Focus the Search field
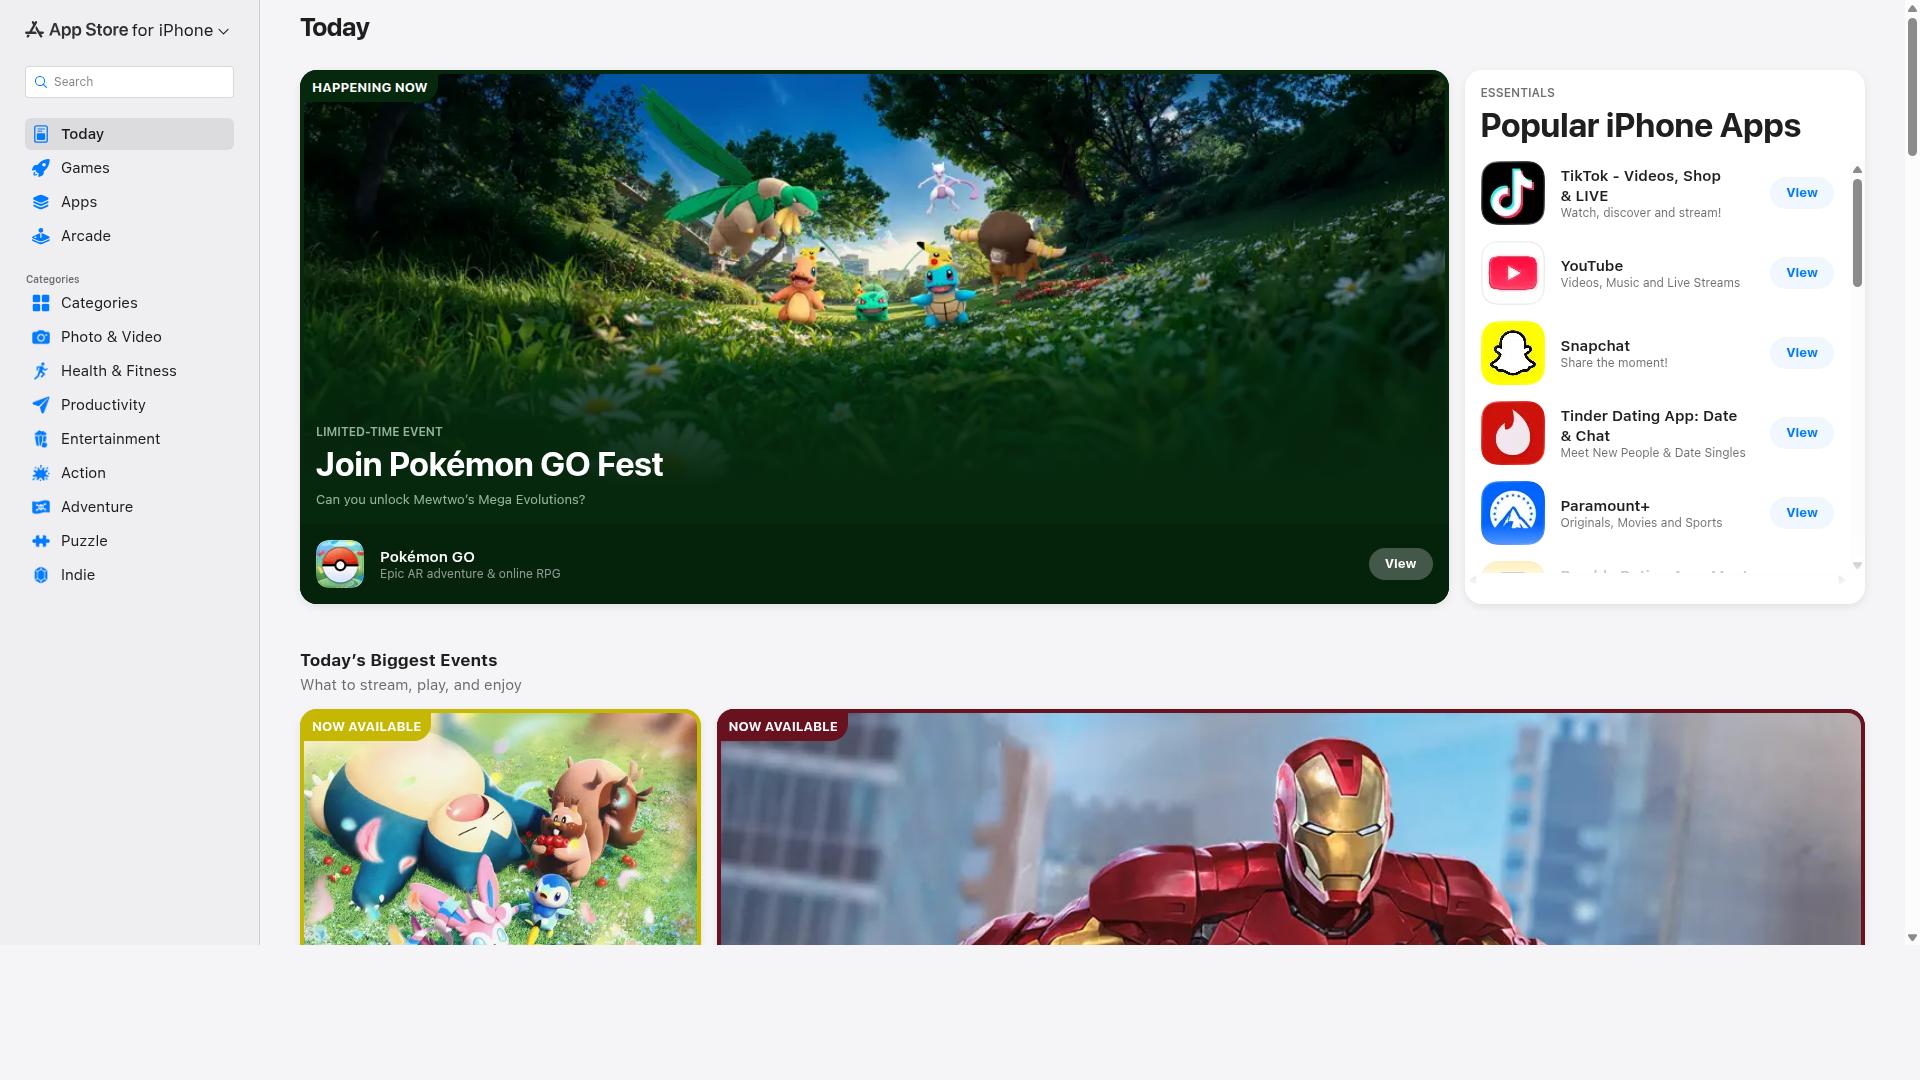Image resolution: width=1920 pixels, height=1080 pixels. [129, 82]
